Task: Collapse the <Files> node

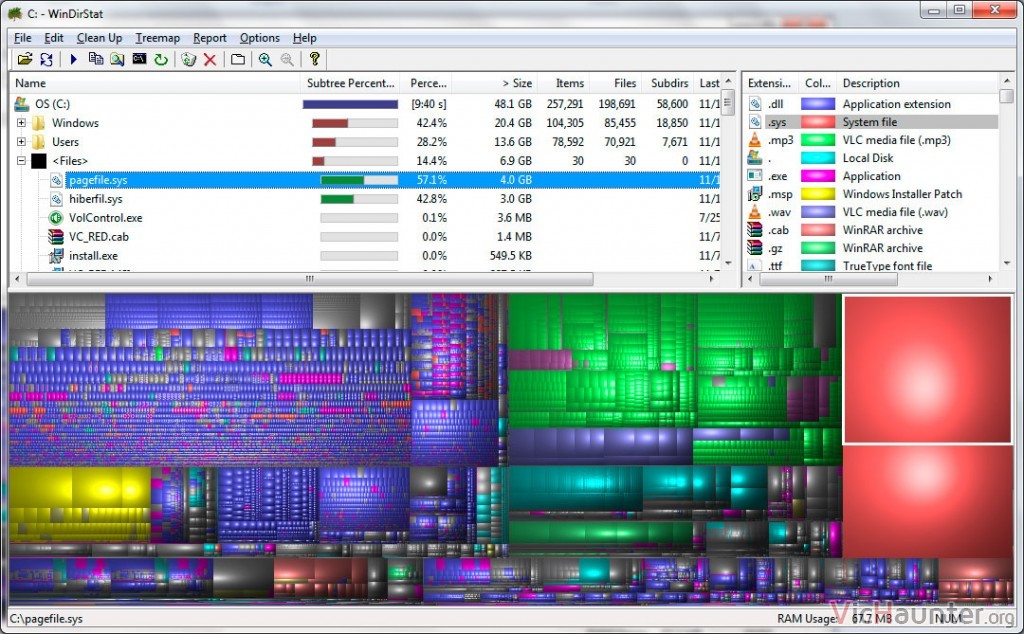Action: 21,161
